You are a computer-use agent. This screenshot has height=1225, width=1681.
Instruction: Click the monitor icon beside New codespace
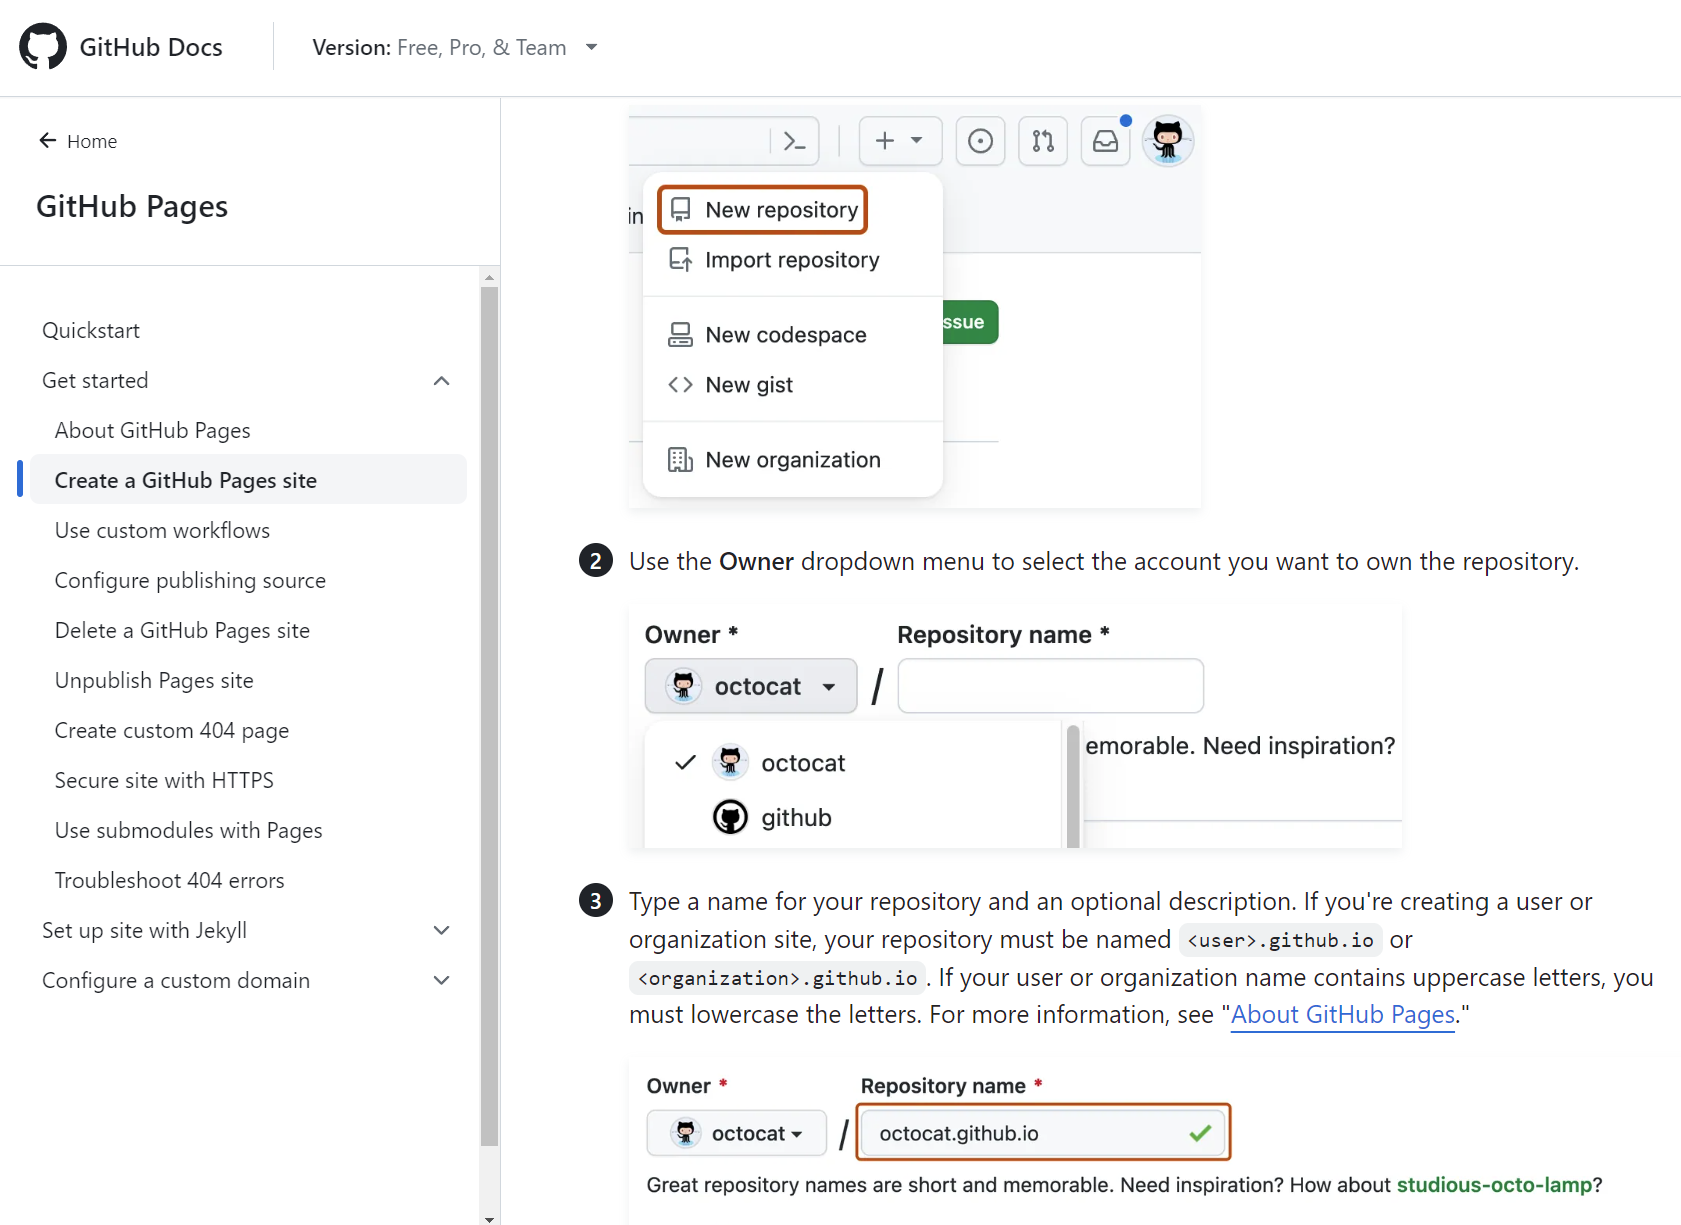(680, 335)
